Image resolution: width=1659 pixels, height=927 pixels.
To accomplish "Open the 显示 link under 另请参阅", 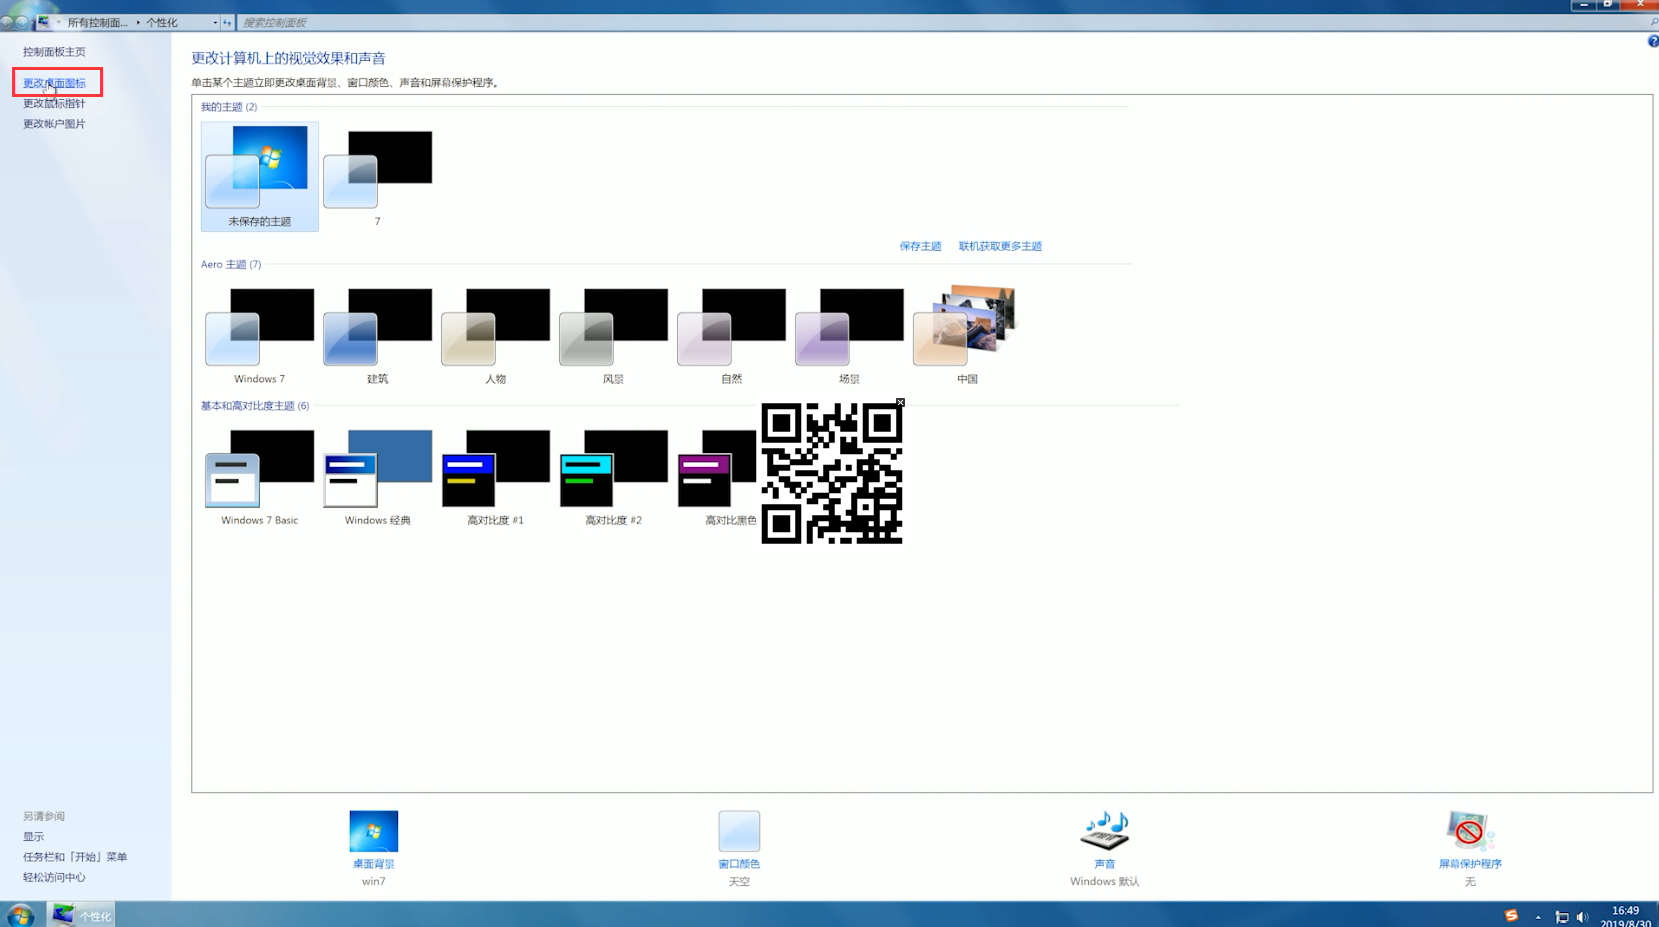I will click(33, 836).
